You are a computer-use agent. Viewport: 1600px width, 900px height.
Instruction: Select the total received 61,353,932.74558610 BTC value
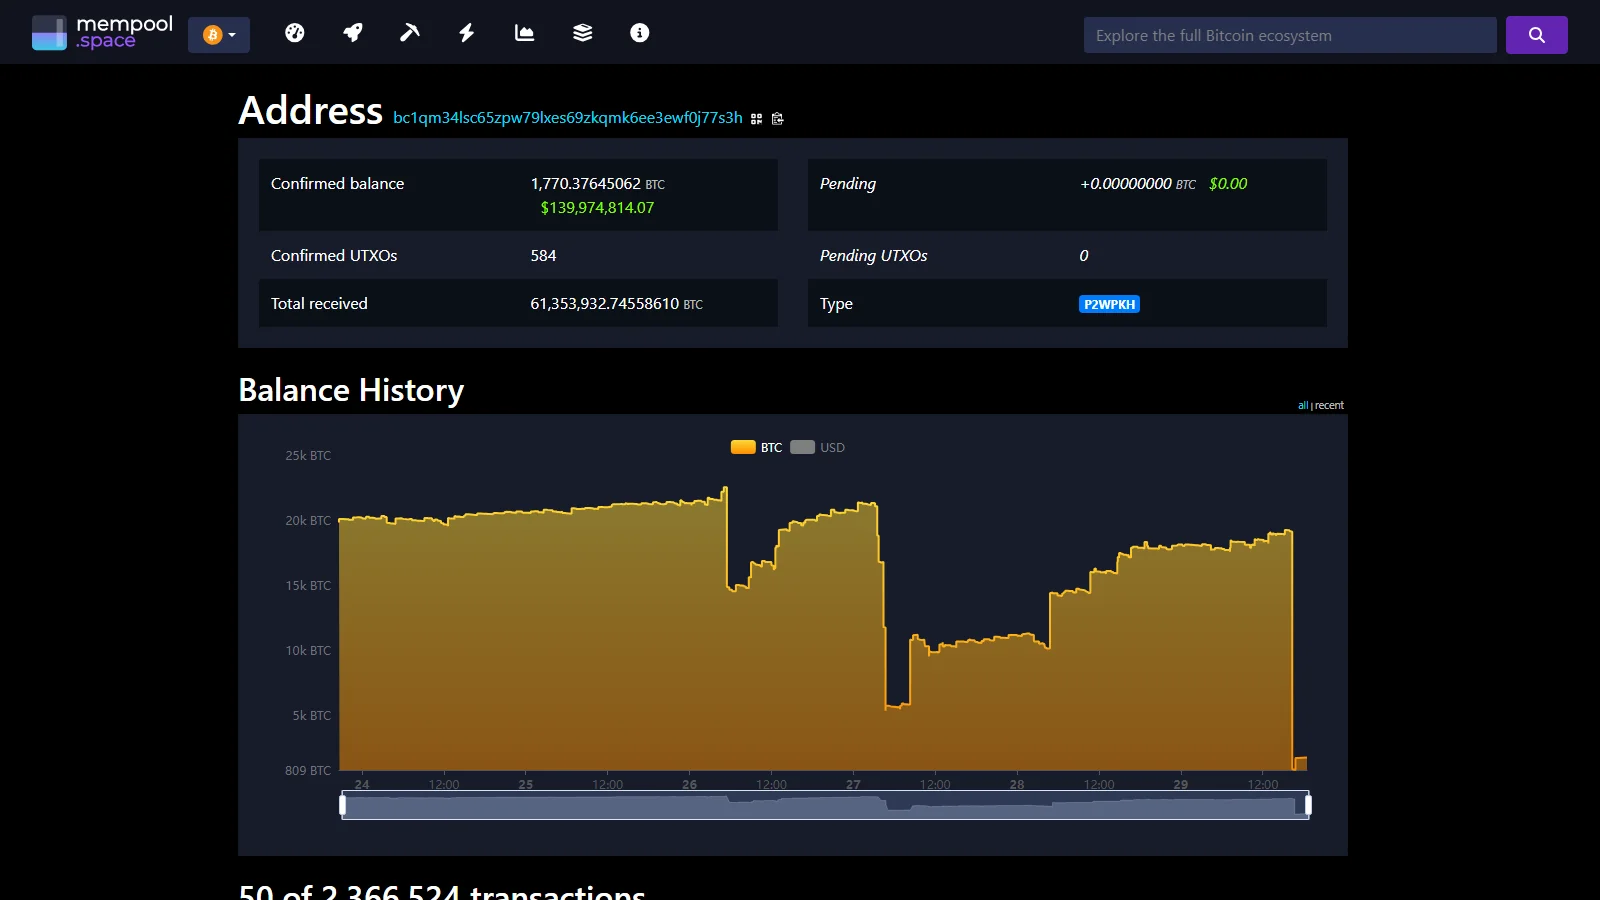coord(616,304)
